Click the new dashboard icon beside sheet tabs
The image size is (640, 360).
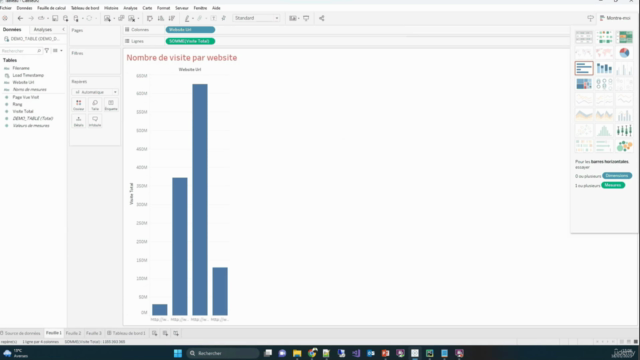(165, 333)
